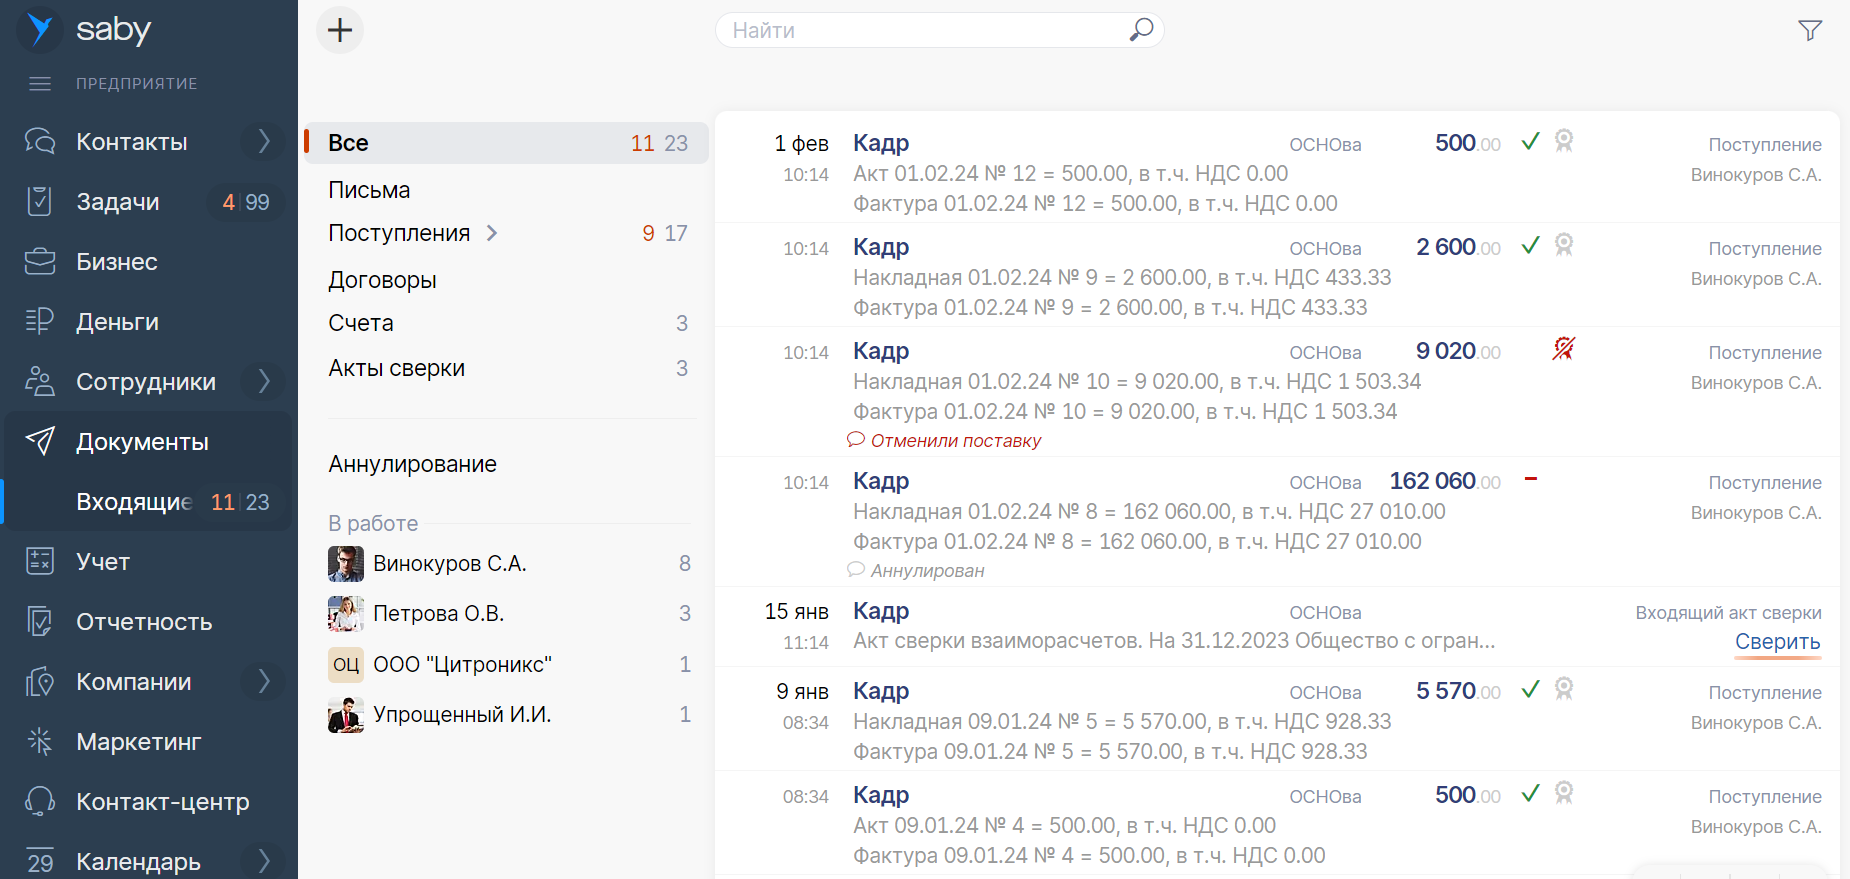
Task: Click the search magnifier icon
Action: 1141,30
